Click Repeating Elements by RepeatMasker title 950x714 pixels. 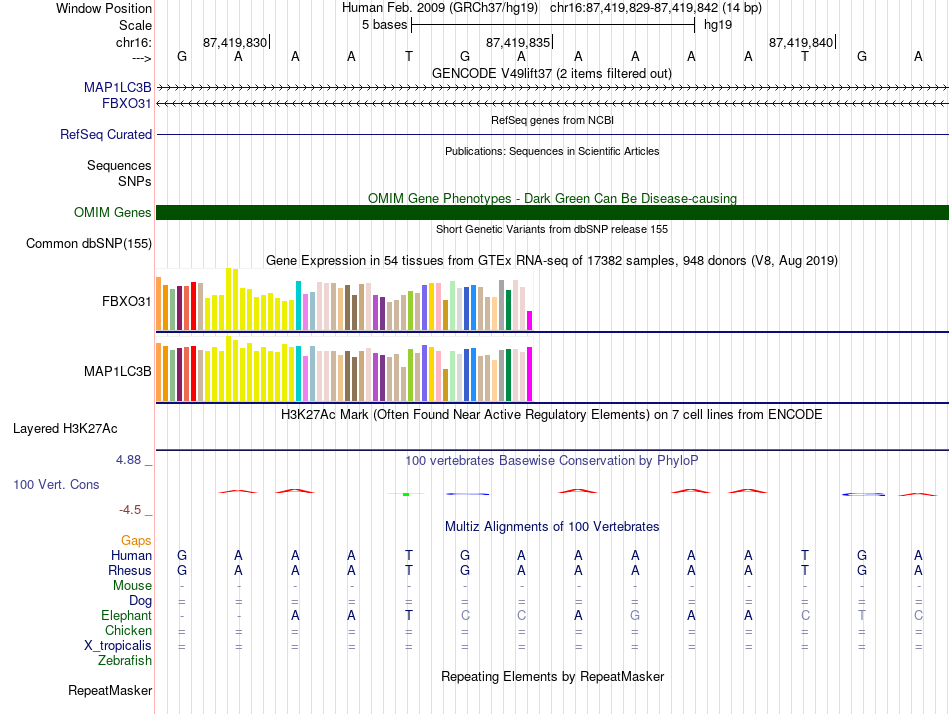[553, 676]
